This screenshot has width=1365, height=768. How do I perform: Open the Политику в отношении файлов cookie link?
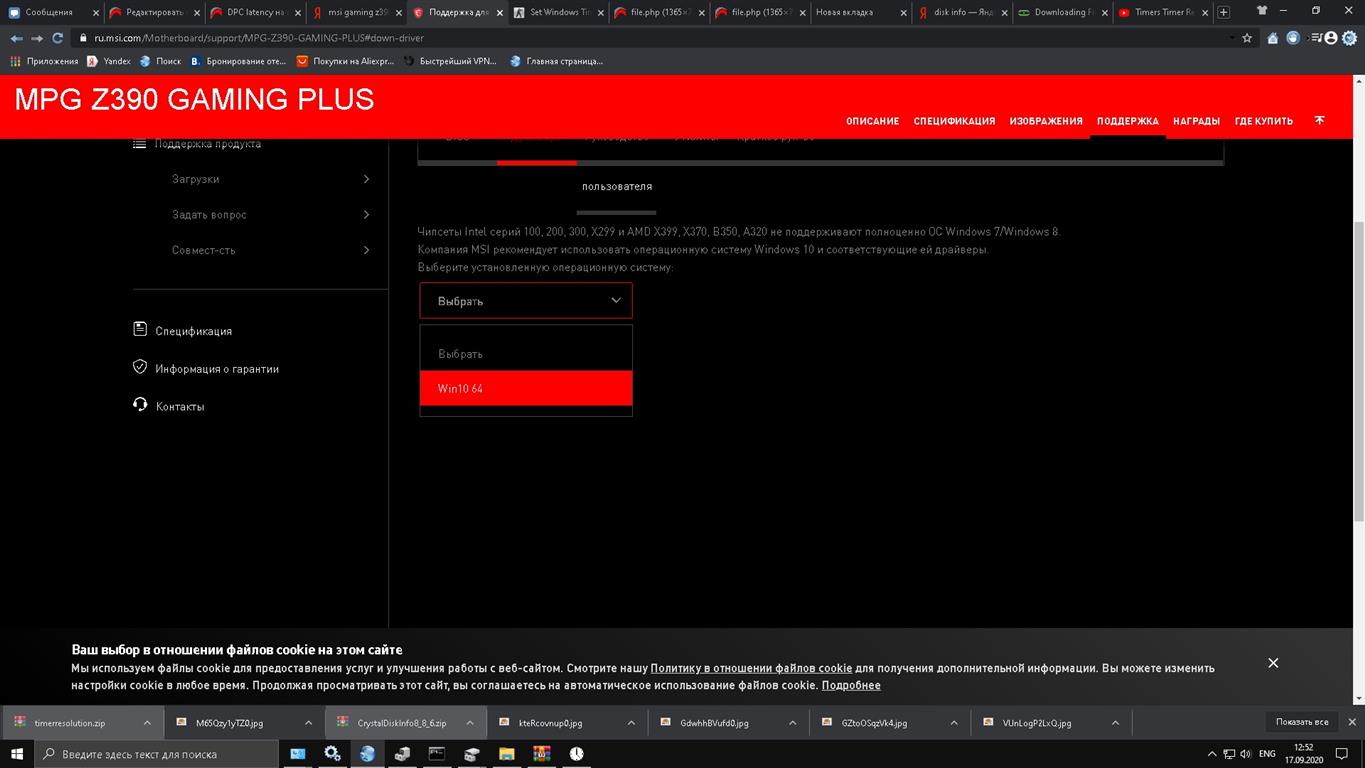(751, 668)
